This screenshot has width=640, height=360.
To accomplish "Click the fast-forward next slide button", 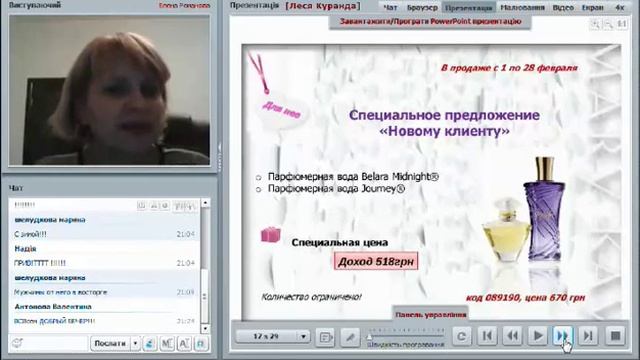I will click(563, 336).
